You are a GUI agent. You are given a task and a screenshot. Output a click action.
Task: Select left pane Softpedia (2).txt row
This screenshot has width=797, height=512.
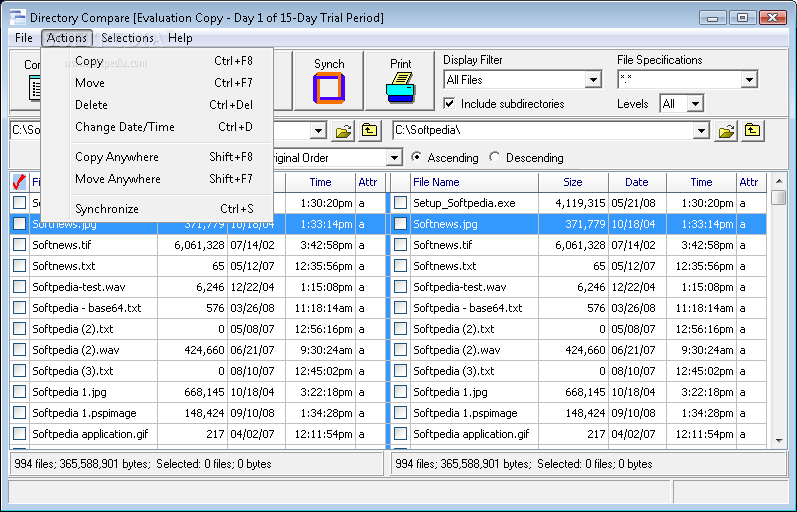197,329
